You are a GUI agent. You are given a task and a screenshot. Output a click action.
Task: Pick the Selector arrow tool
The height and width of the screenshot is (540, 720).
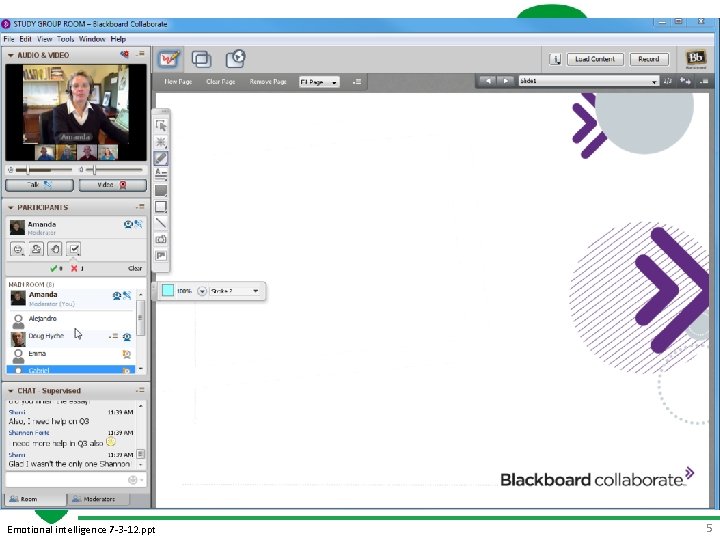[161, 125]
